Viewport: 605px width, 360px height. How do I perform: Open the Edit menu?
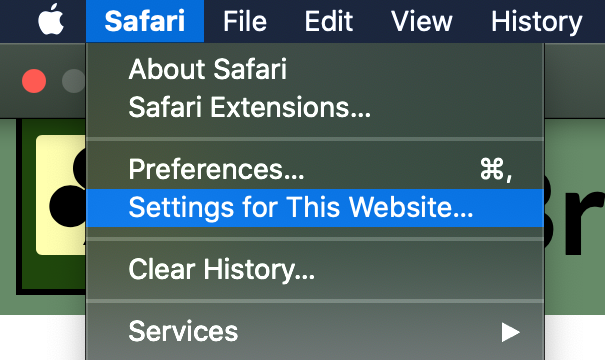[x=329, y=21]
